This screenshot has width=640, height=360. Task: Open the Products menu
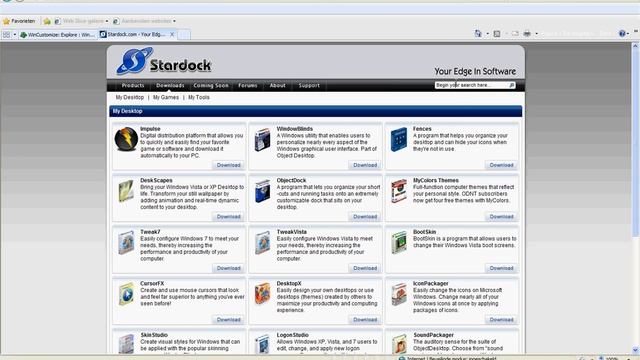click(x=133, y=85)
